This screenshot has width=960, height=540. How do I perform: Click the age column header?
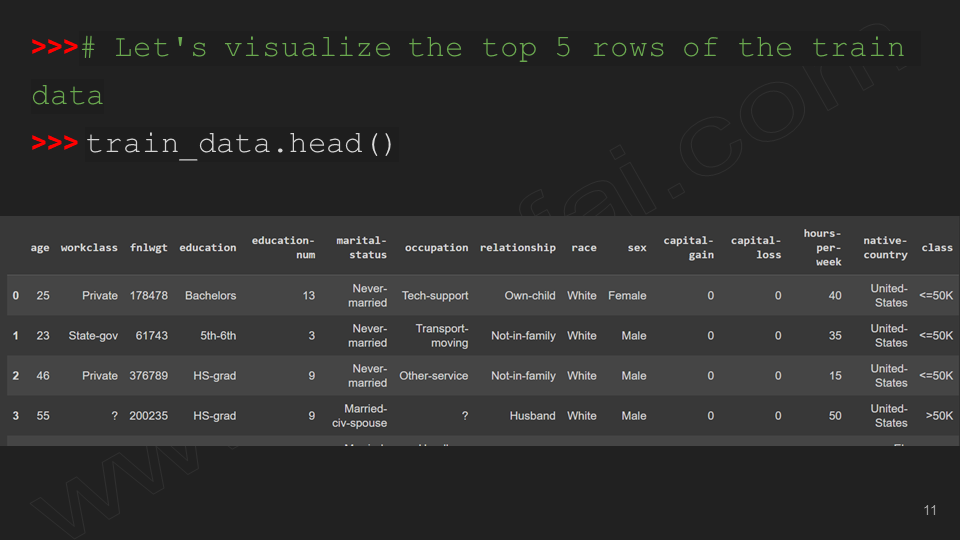[x=40, y=247]
